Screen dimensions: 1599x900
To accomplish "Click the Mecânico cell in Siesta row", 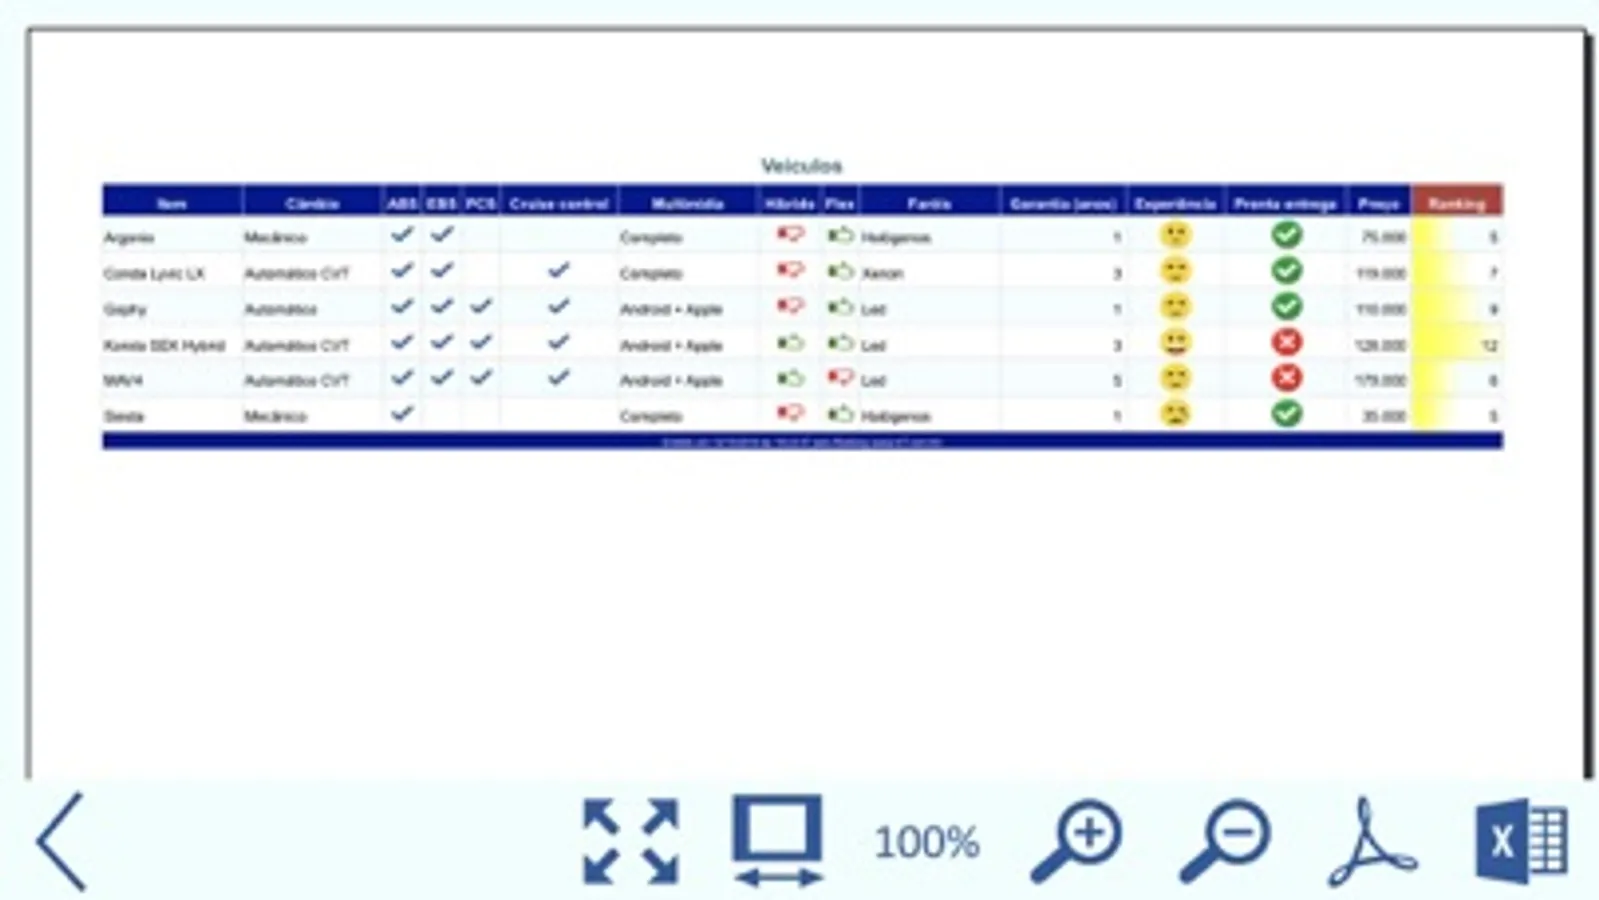I will pyautogui.click(x=312, y=416).
